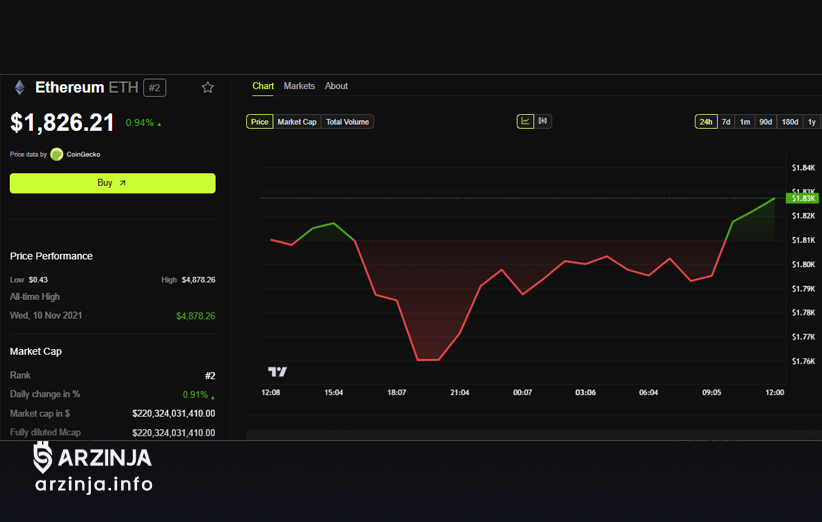Add Ethereum to favorites with star icon

[x=208, y=87]
